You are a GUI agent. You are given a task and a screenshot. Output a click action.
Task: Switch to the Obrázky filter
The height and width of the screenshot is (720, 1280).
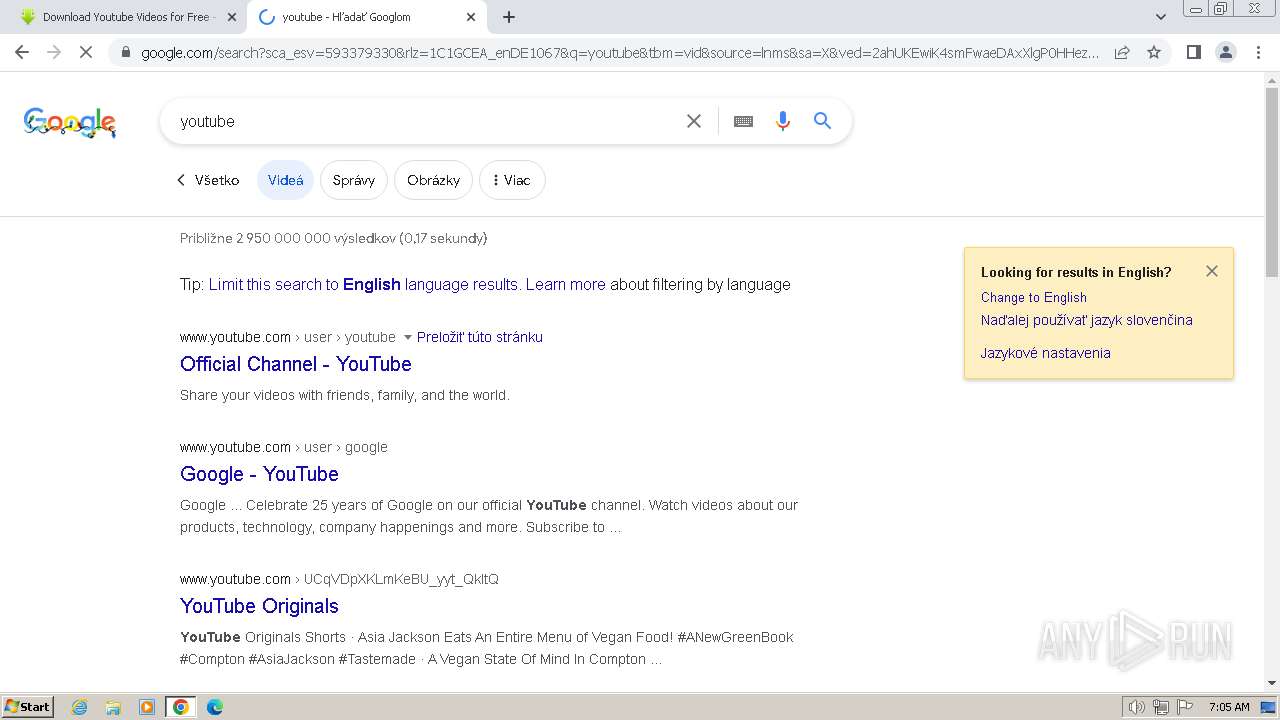(433, 180)
